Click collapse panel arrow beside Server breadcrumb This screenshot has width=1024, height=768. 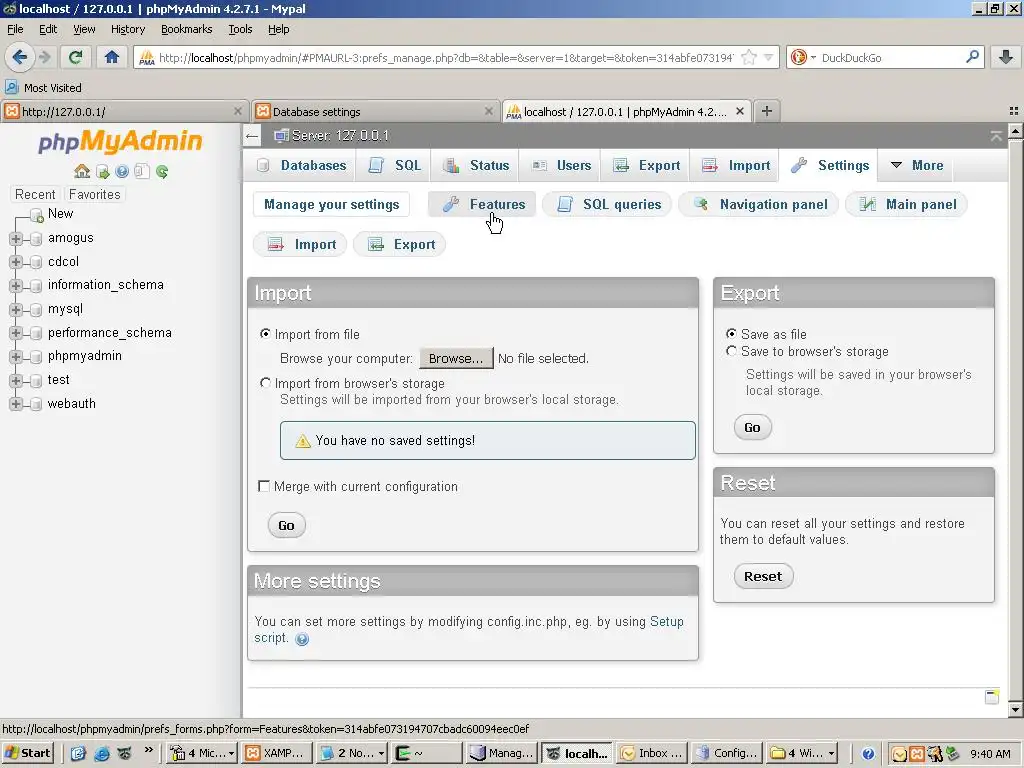(x=252, y=136)
